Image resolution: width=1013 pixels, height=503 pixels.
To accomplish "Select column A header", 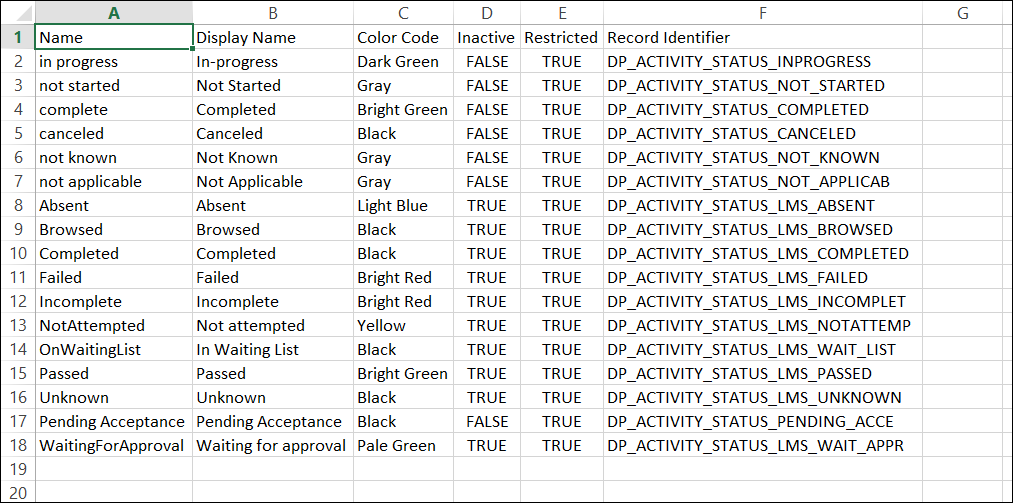I will (x=114, y=13).
